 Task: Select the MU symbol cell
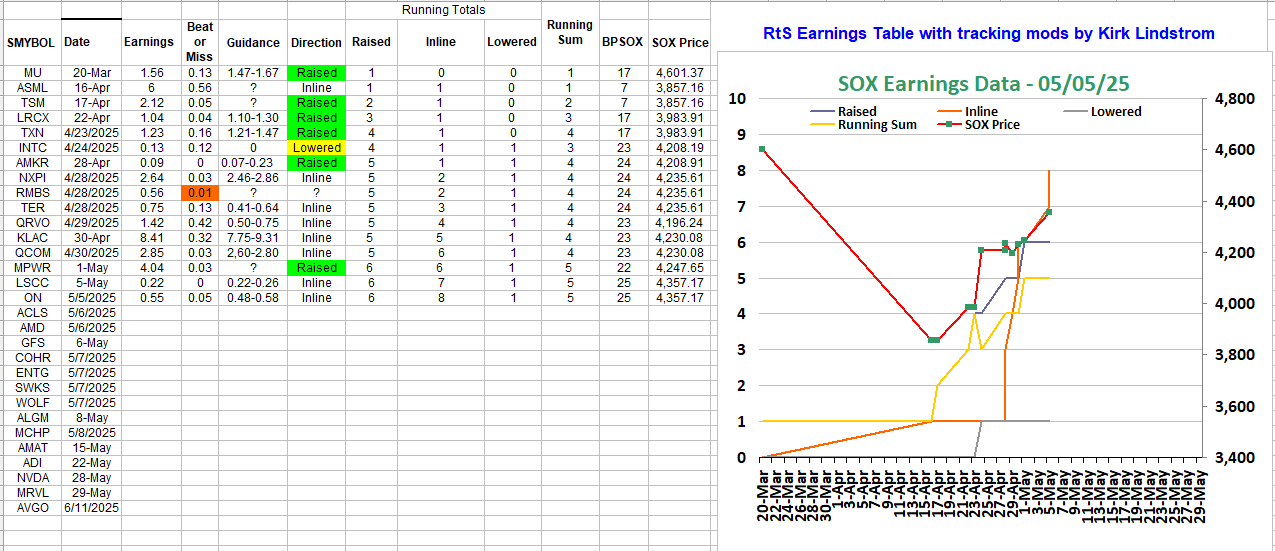point(31,73)
